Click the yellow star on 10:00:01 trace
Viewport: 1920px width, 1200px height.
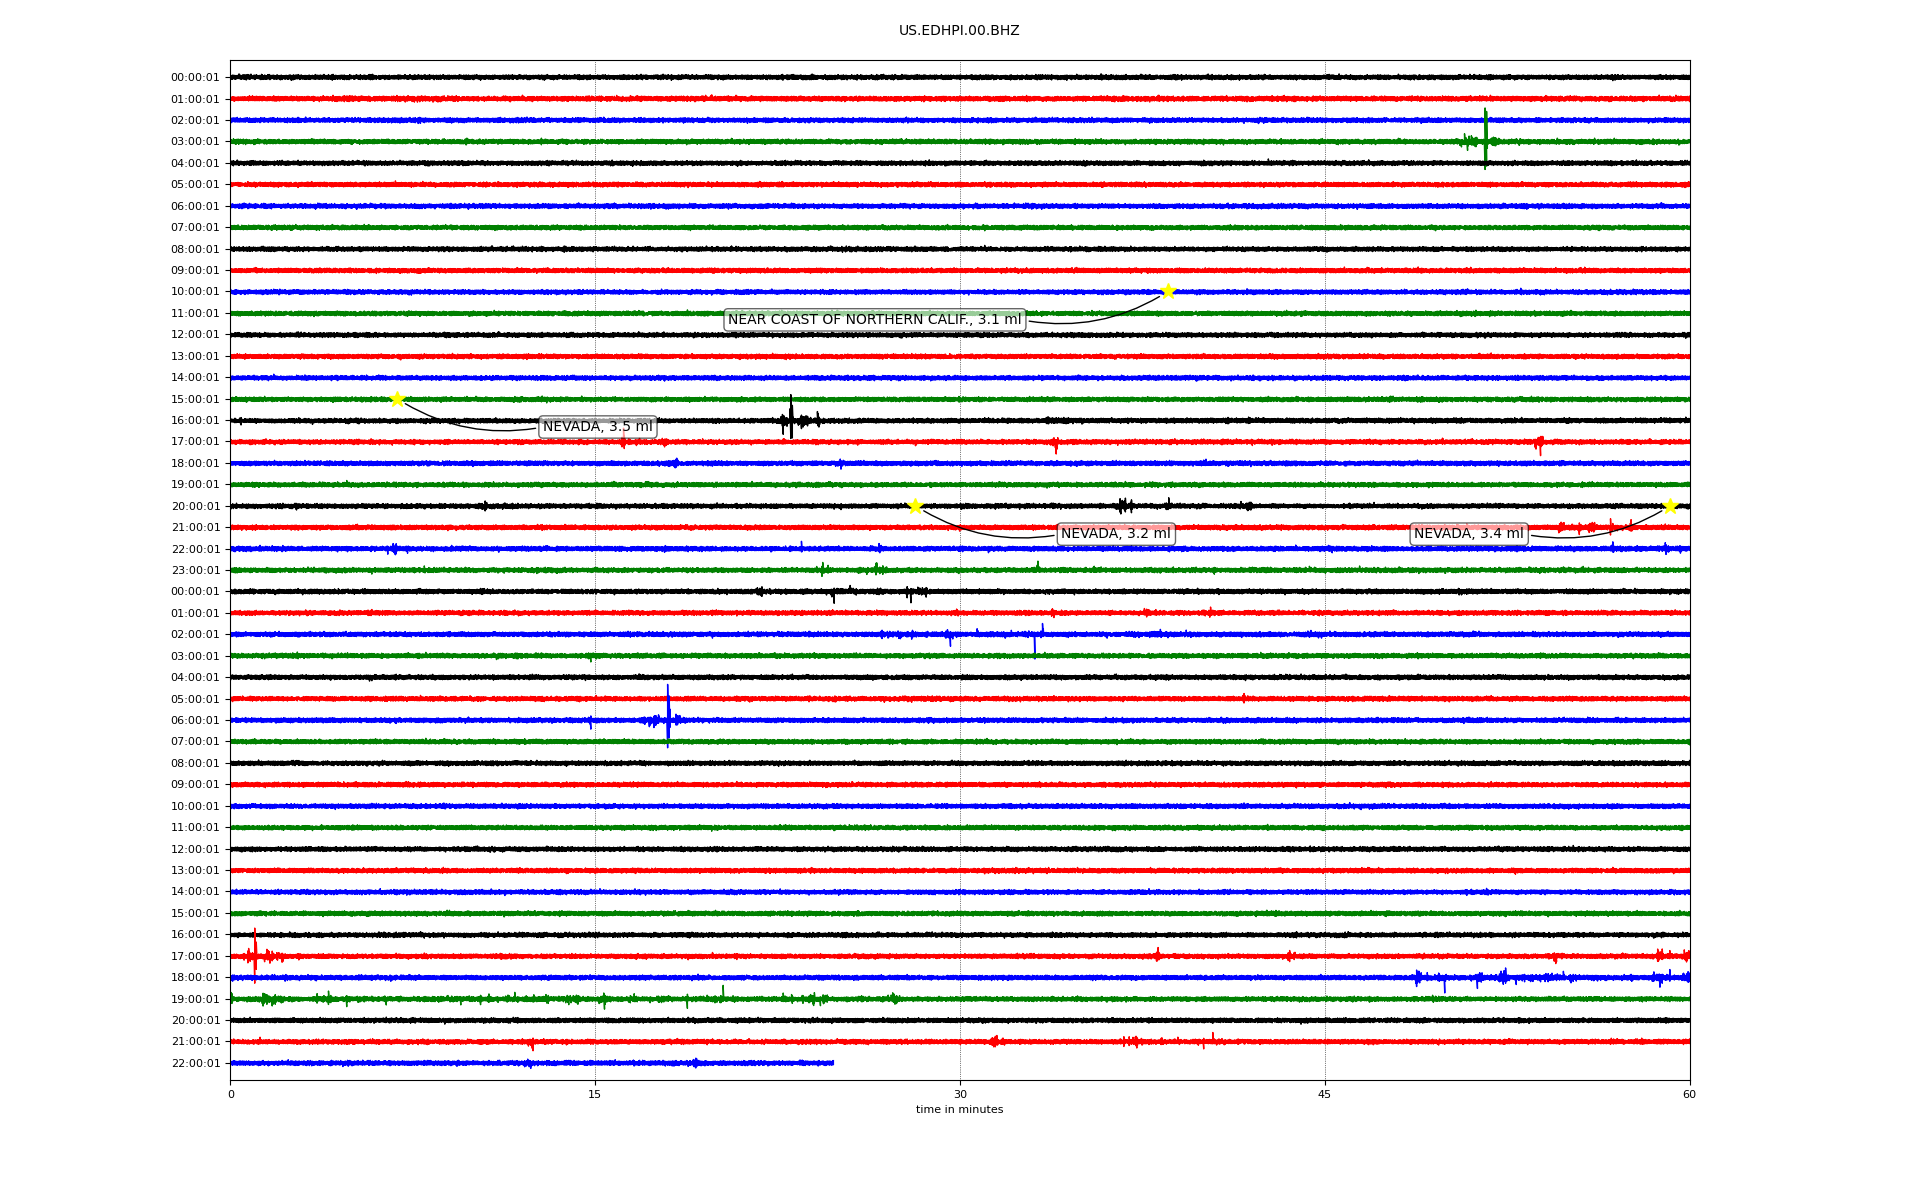tap(1168, 291)
